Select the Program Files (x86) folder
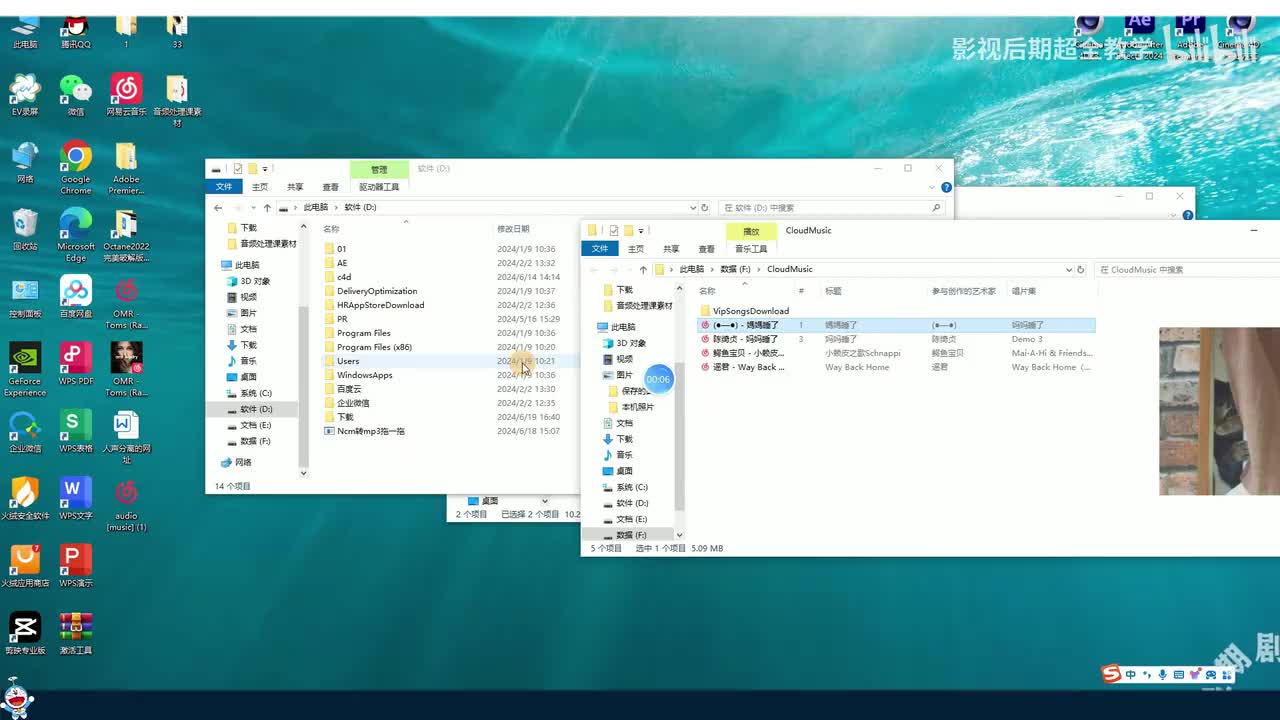This screenshot has width=1280, height=720. (374, 347)
